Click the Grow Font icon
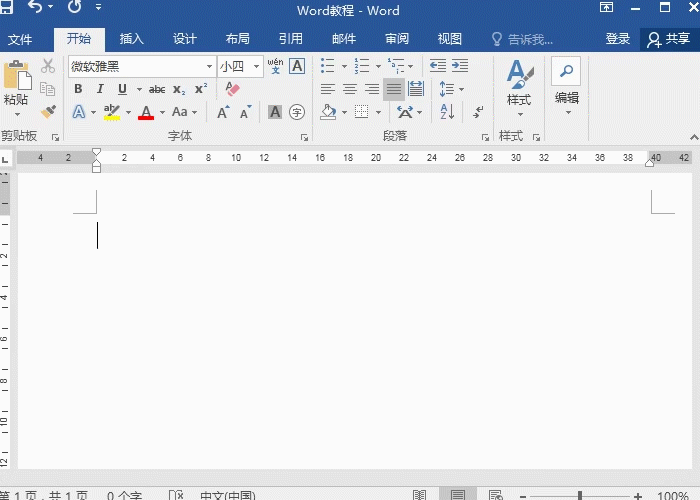The height and width of the screenshot is (500, 700). [223, 112]
